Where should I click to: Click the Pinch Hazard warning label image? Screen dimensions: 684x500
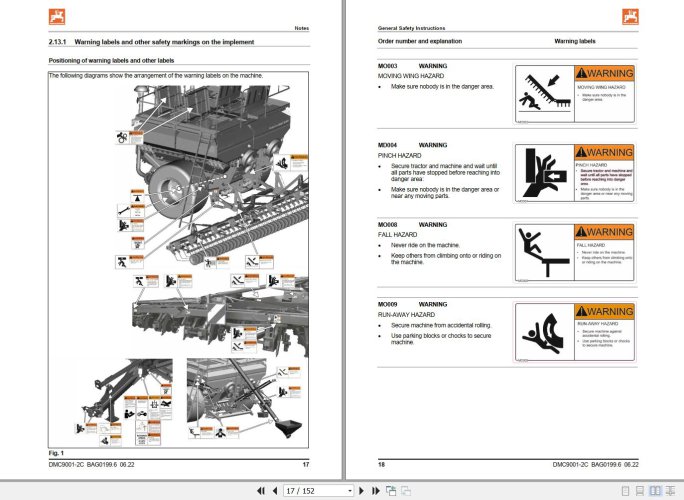574,174
